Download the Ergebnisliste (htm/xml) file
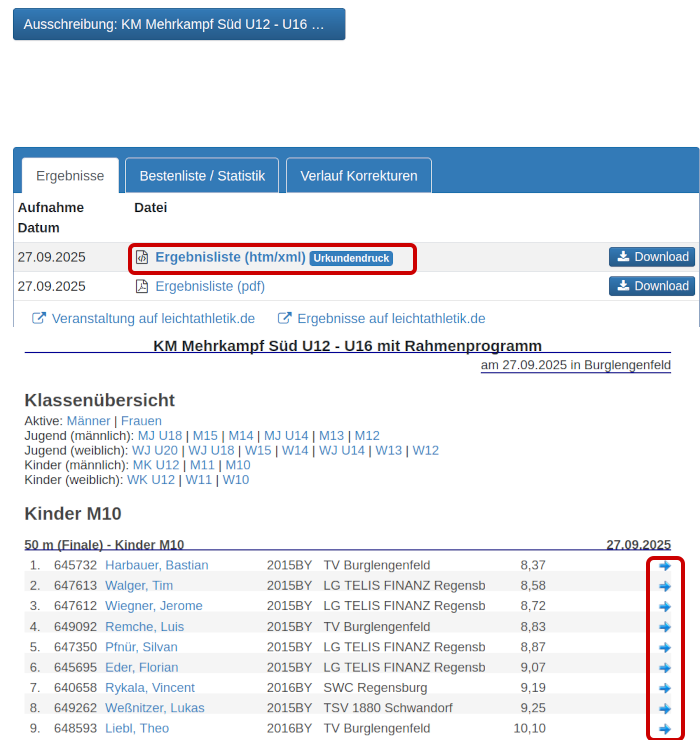The image size is (700, 740). coord(652,257)
